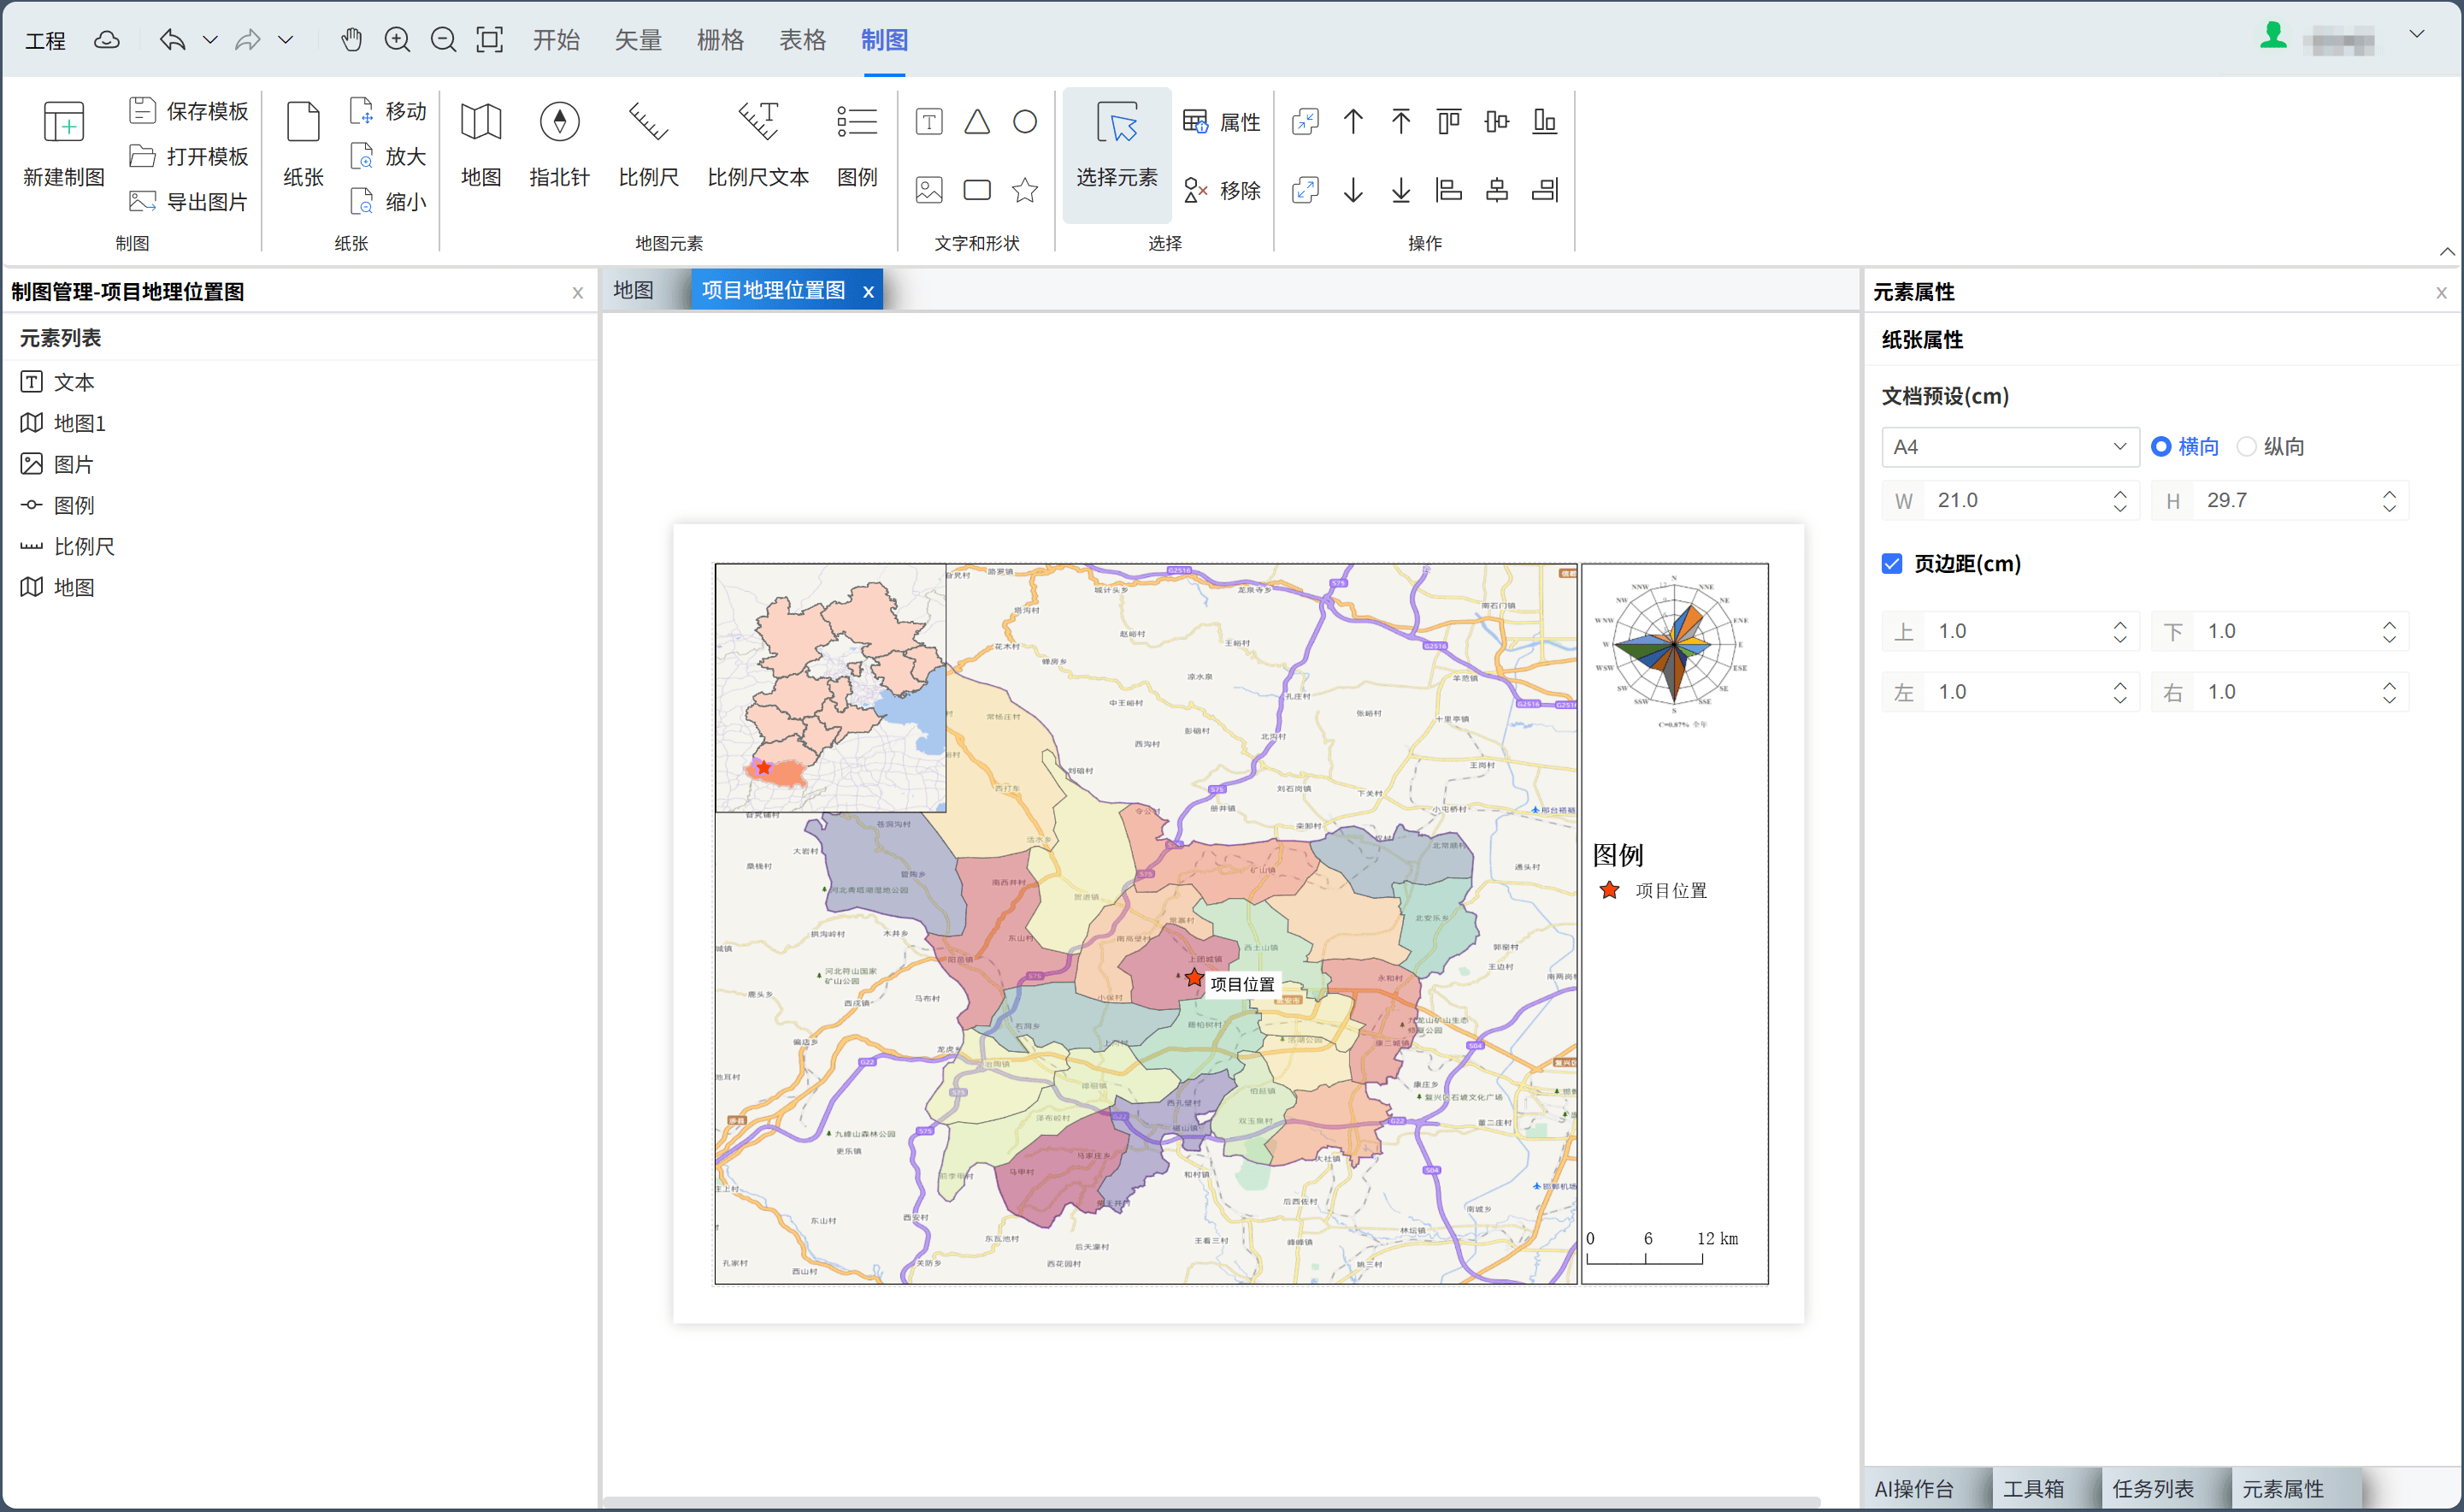The image size is (2464, 1512).
Task: Increase the paper width W stepper
Action: (x=2120, y=493)
